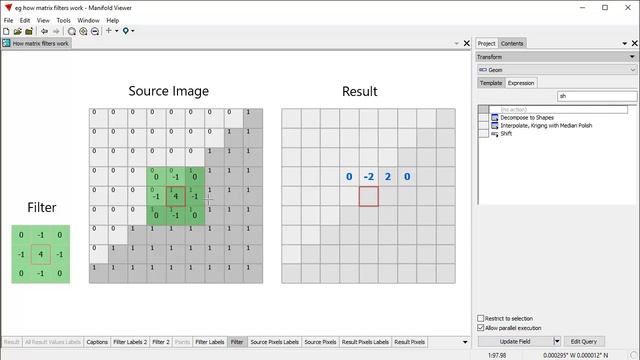Viewport: 640px width, 360px height.
Task: Click the Filter Labels 2 layer tab
Action: (x=130, y=342)
